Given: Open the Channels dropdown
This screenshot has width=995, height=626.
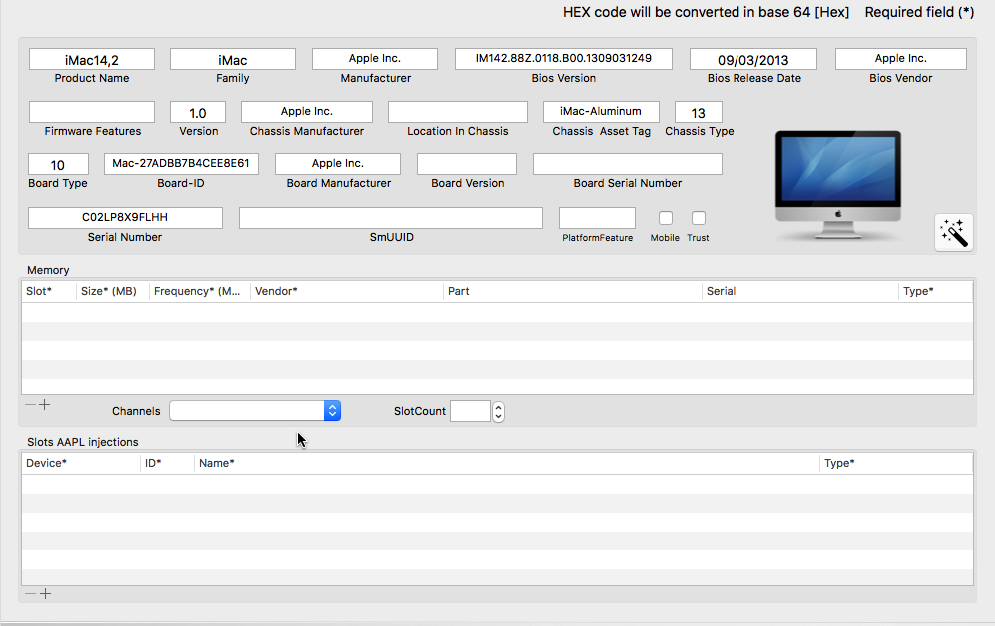Looking at the screenshot, I should (x=255, y=411).
